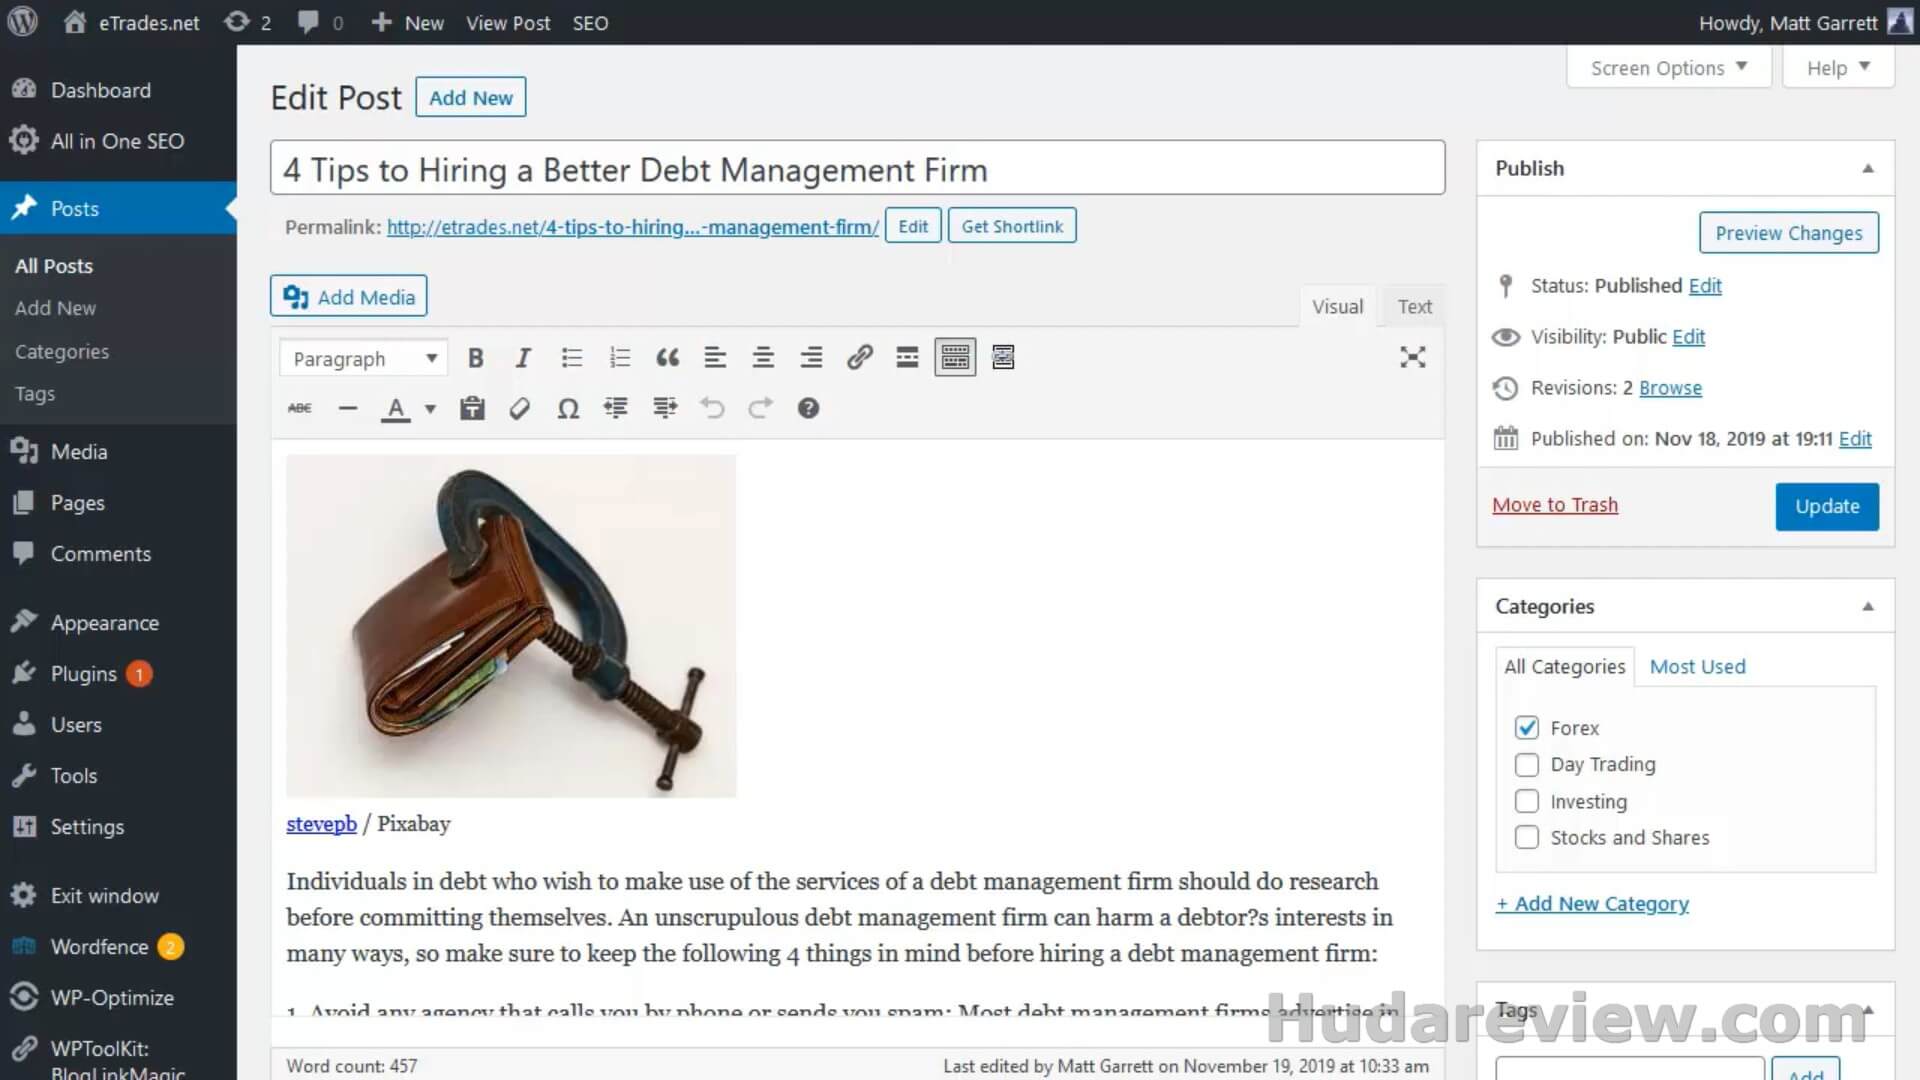Open the New content menu
Screen dimensions: 1920x1080
[x=407, y=22]
